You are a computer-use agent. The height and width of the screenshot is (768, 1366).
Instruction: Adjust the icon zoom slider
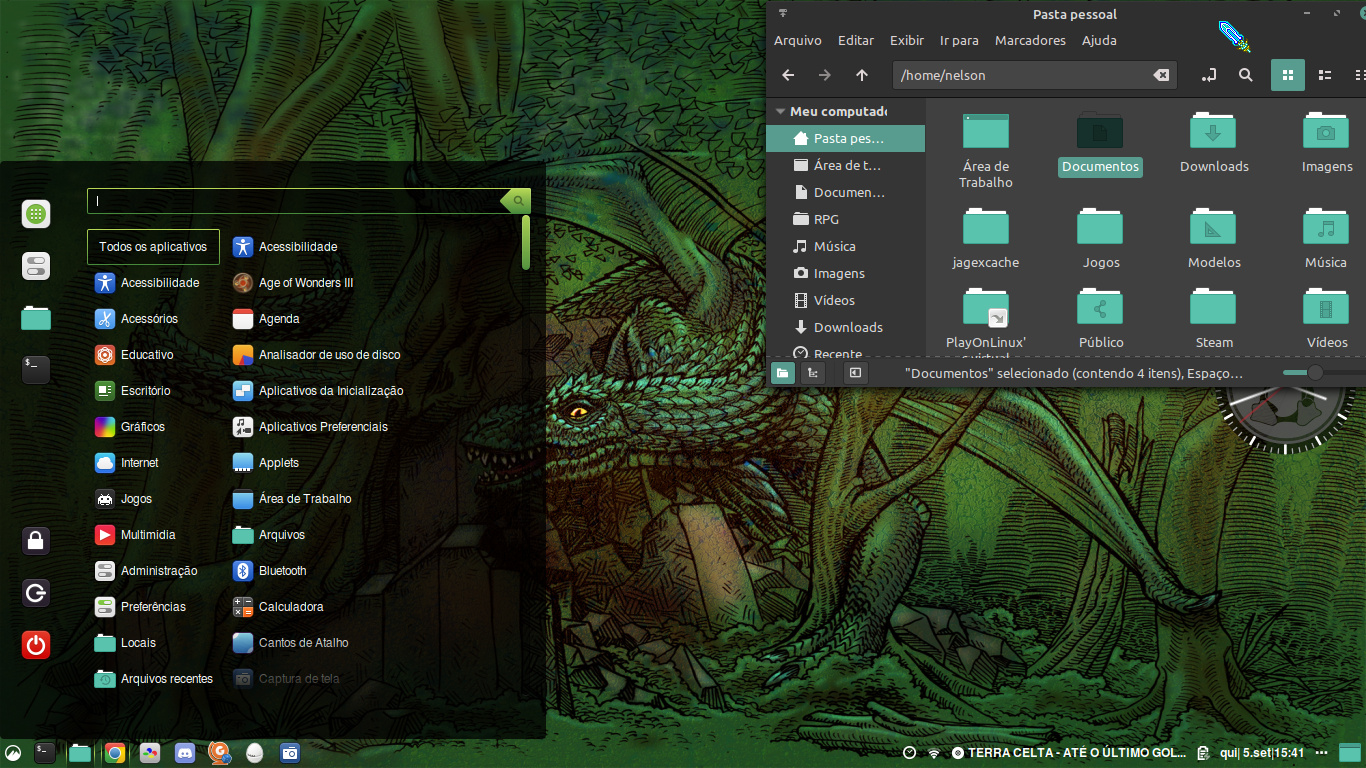(x=1315, y=373)
